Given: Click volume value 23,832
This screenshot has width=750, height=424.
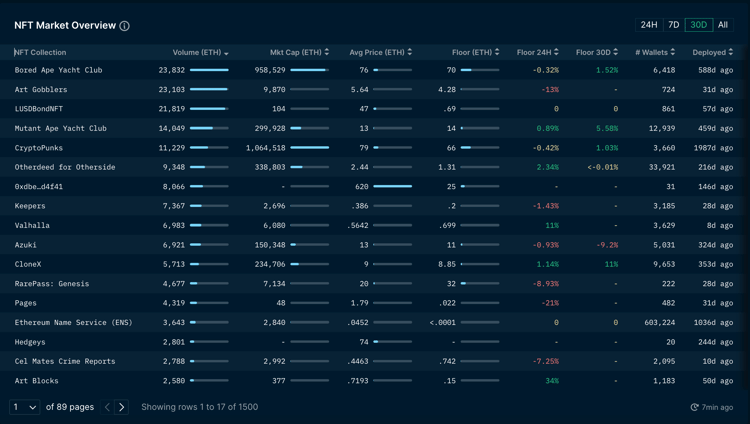Looking at the screenshot, I should tap(172, 70).
